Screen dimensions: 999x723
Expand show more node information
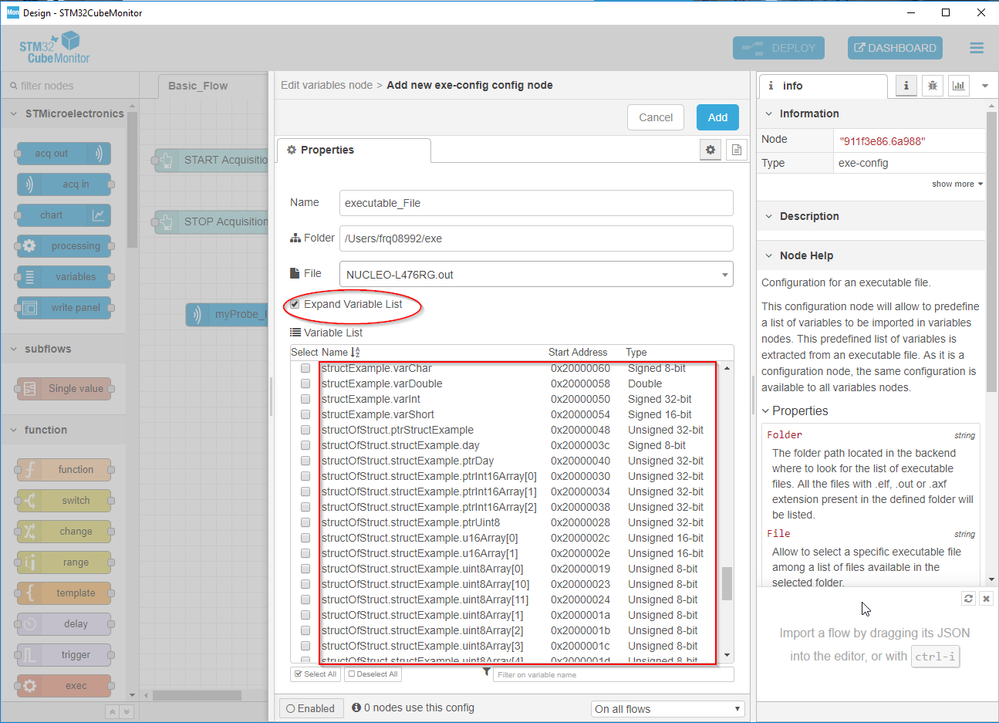[957, 184]
